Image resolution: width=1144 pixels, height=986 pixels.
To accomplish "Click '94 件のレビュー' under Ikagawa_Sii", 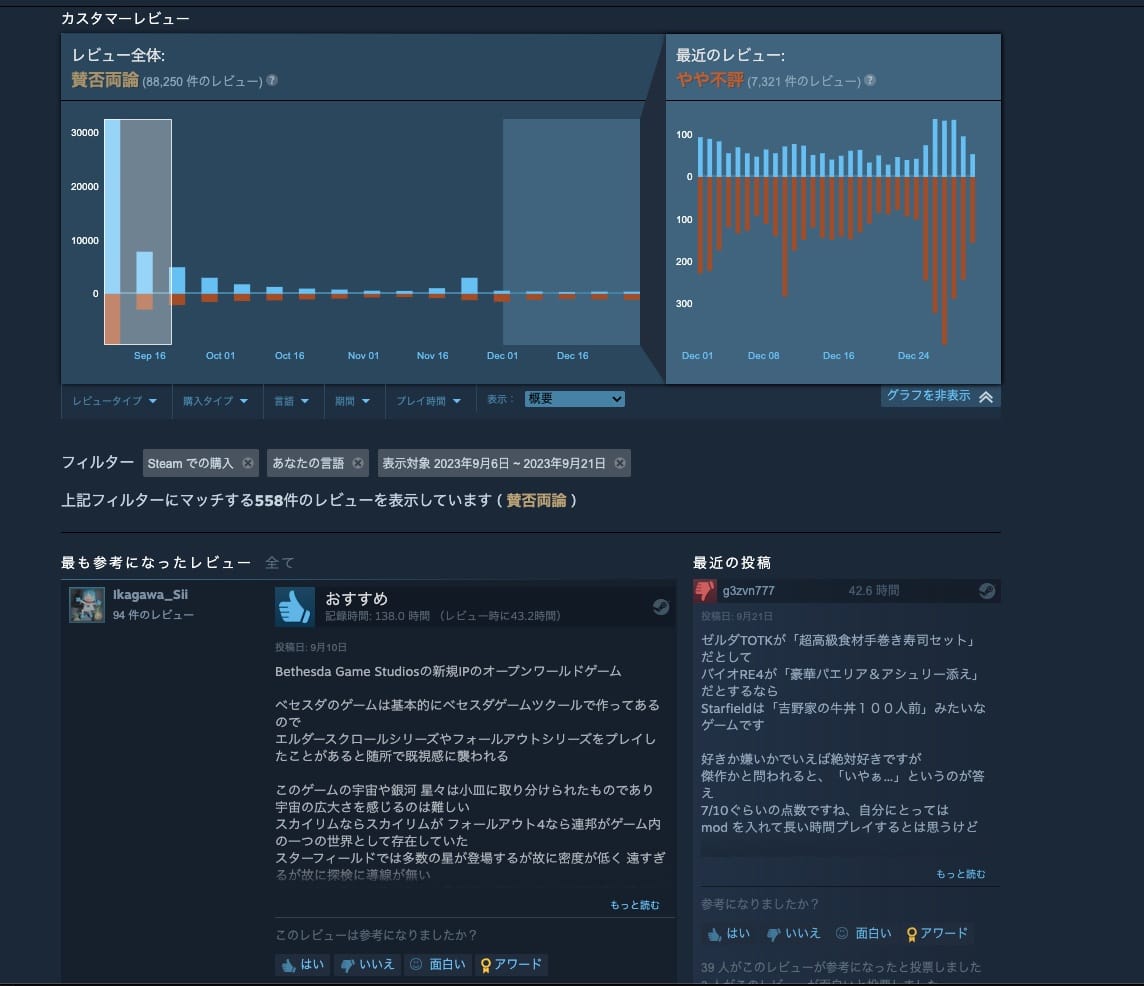I will tap(153, 615).
